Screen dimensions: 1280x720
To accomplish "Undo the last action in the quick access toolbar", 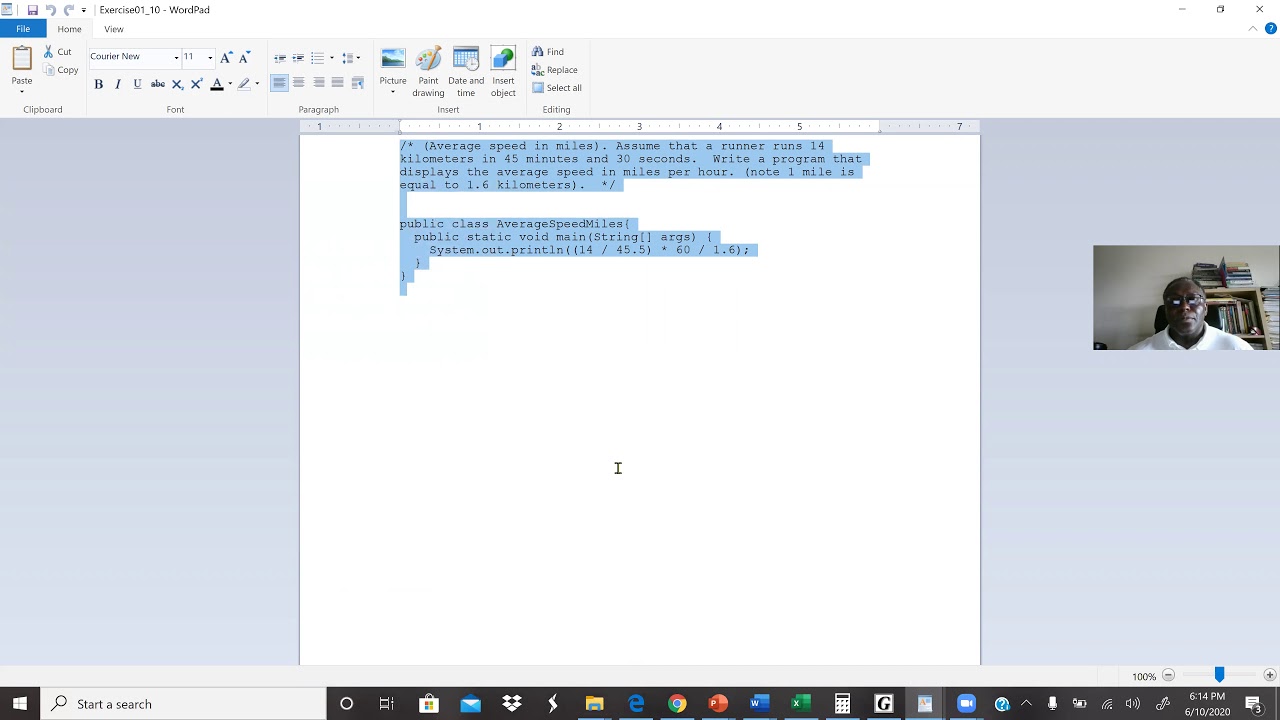I will pyautogui.click(x=50, y=10).
